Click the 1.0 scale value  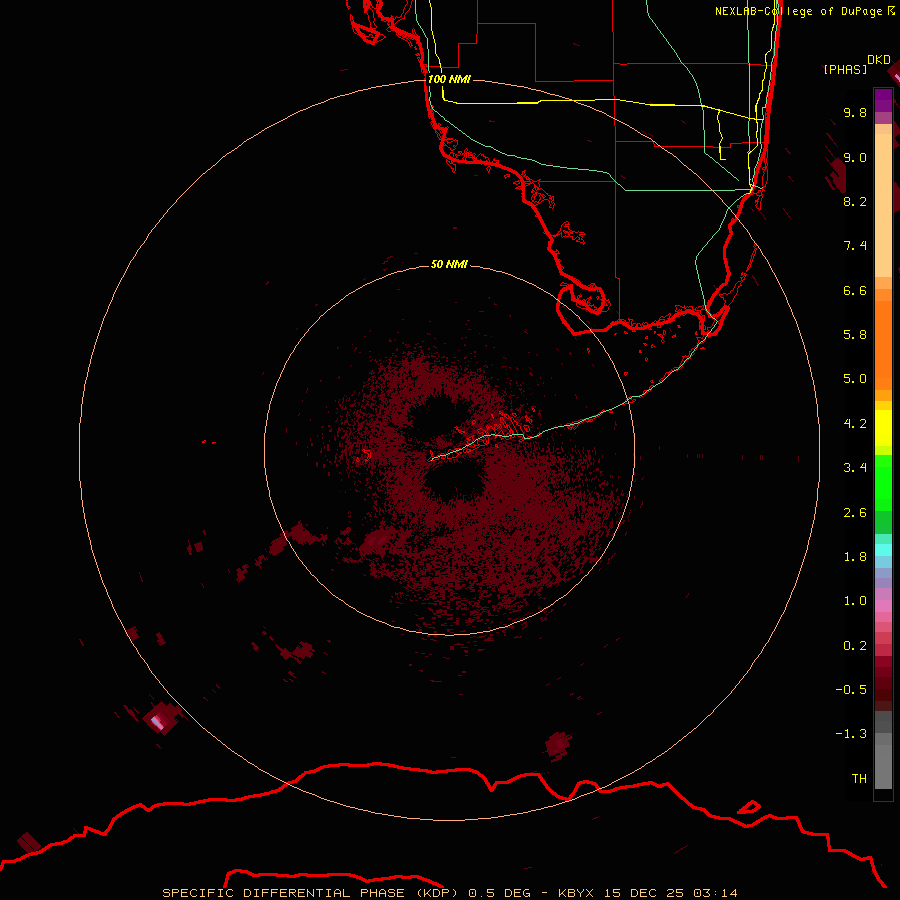tap(855, 601)
